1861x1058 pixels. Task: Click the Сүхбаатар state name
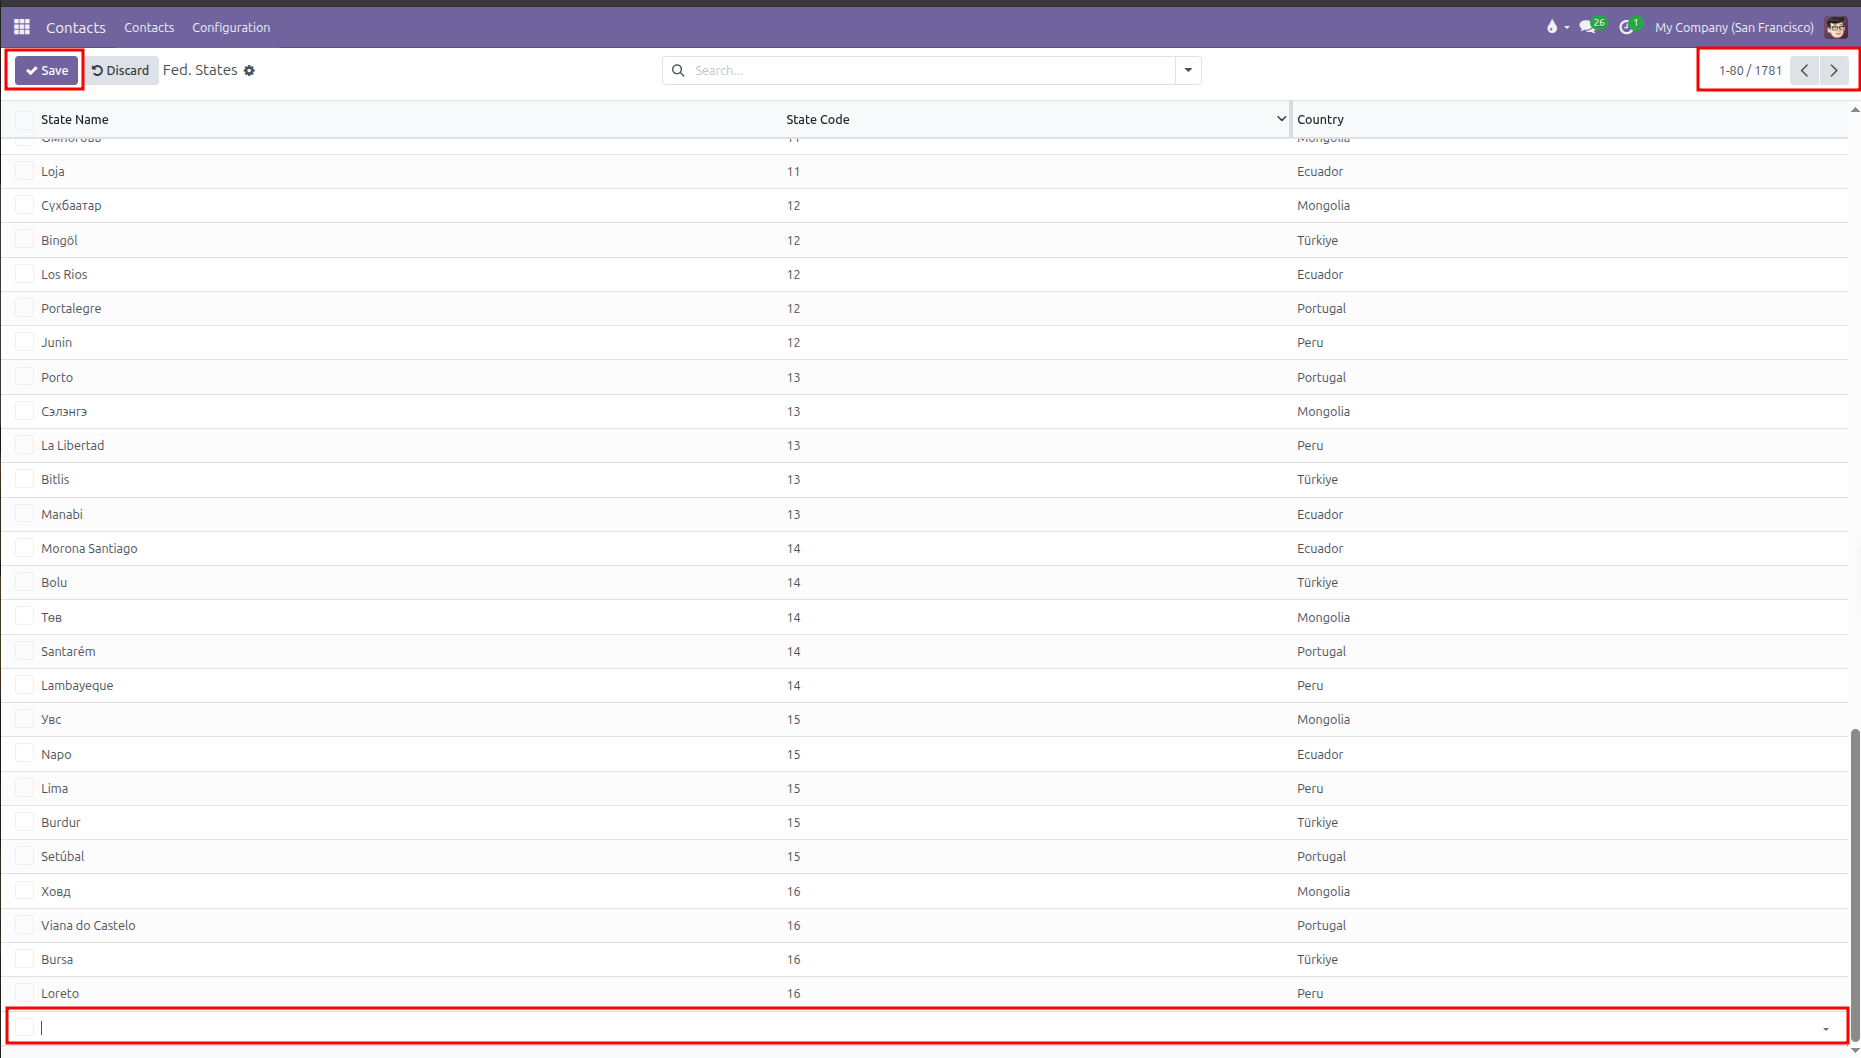[71, 205]
